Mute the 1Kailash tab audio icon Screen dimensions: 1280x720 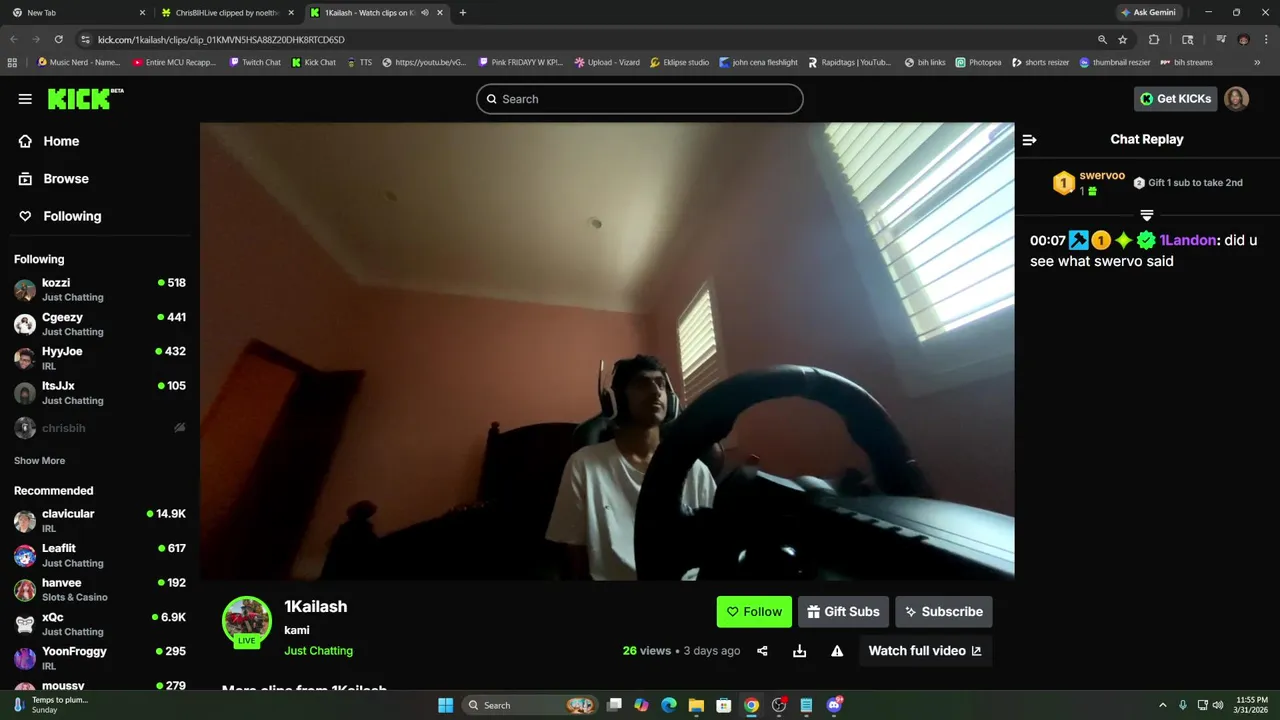click(x=424, y=13)
